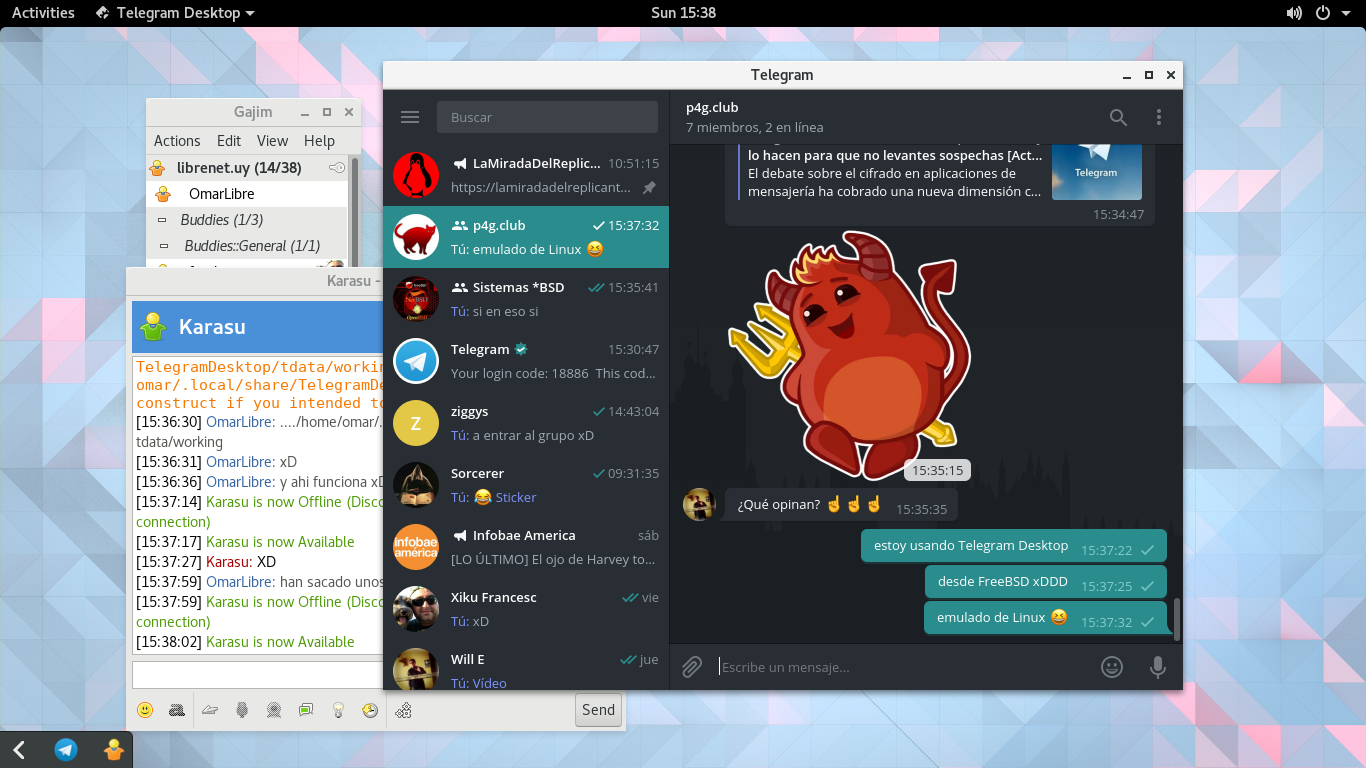
Task: Open the ziggys conversation
Action: (x=526, y=423)
